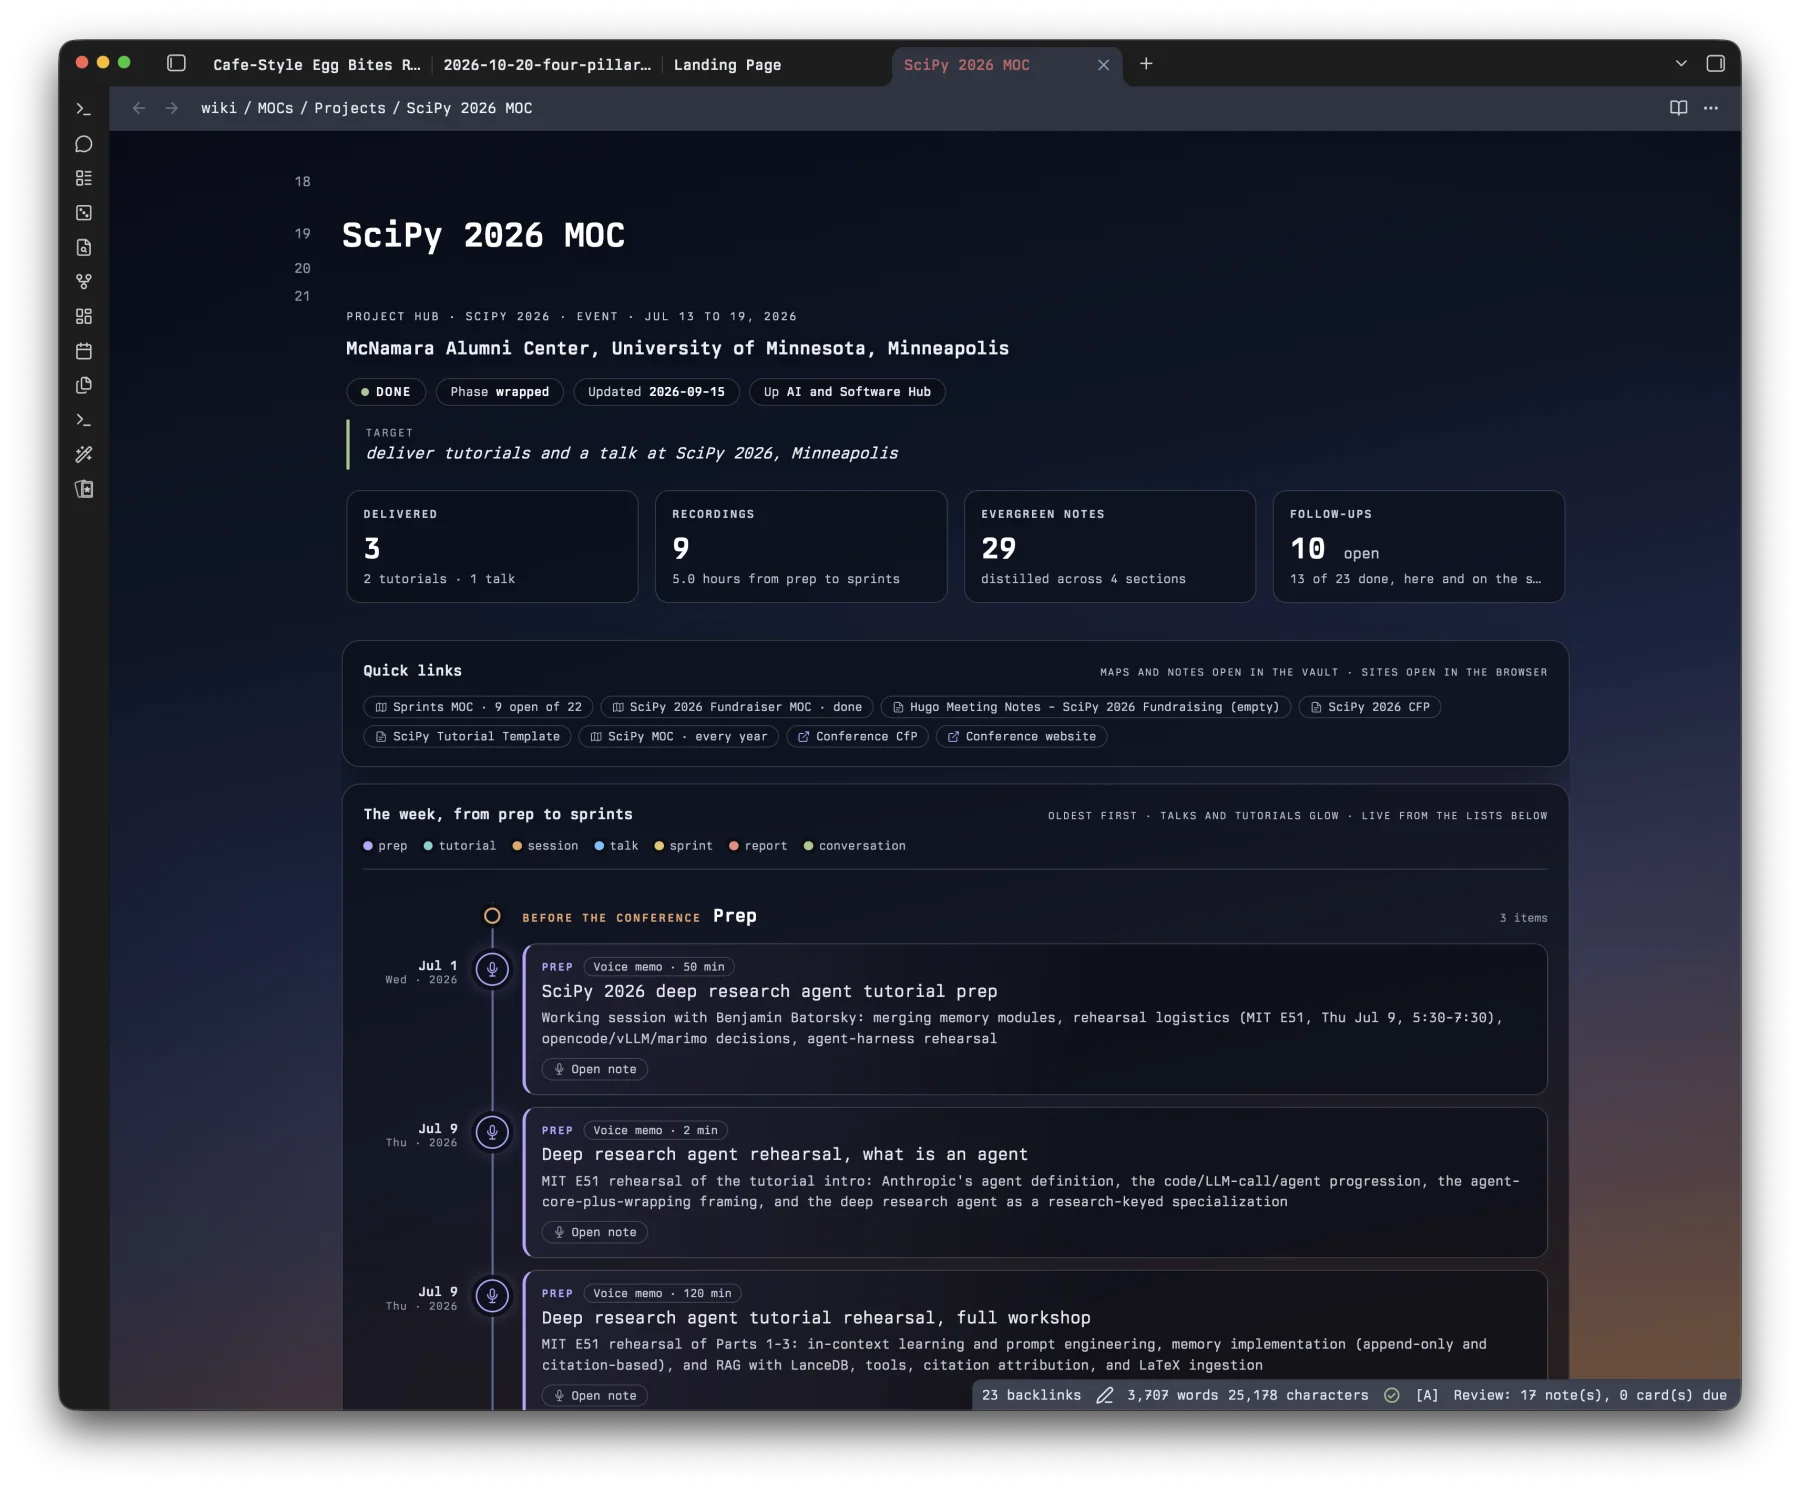Open the more options ellipsis menu
Image resolution: width=1800 pixels, height=1488 pixels.
(1711, 108)
